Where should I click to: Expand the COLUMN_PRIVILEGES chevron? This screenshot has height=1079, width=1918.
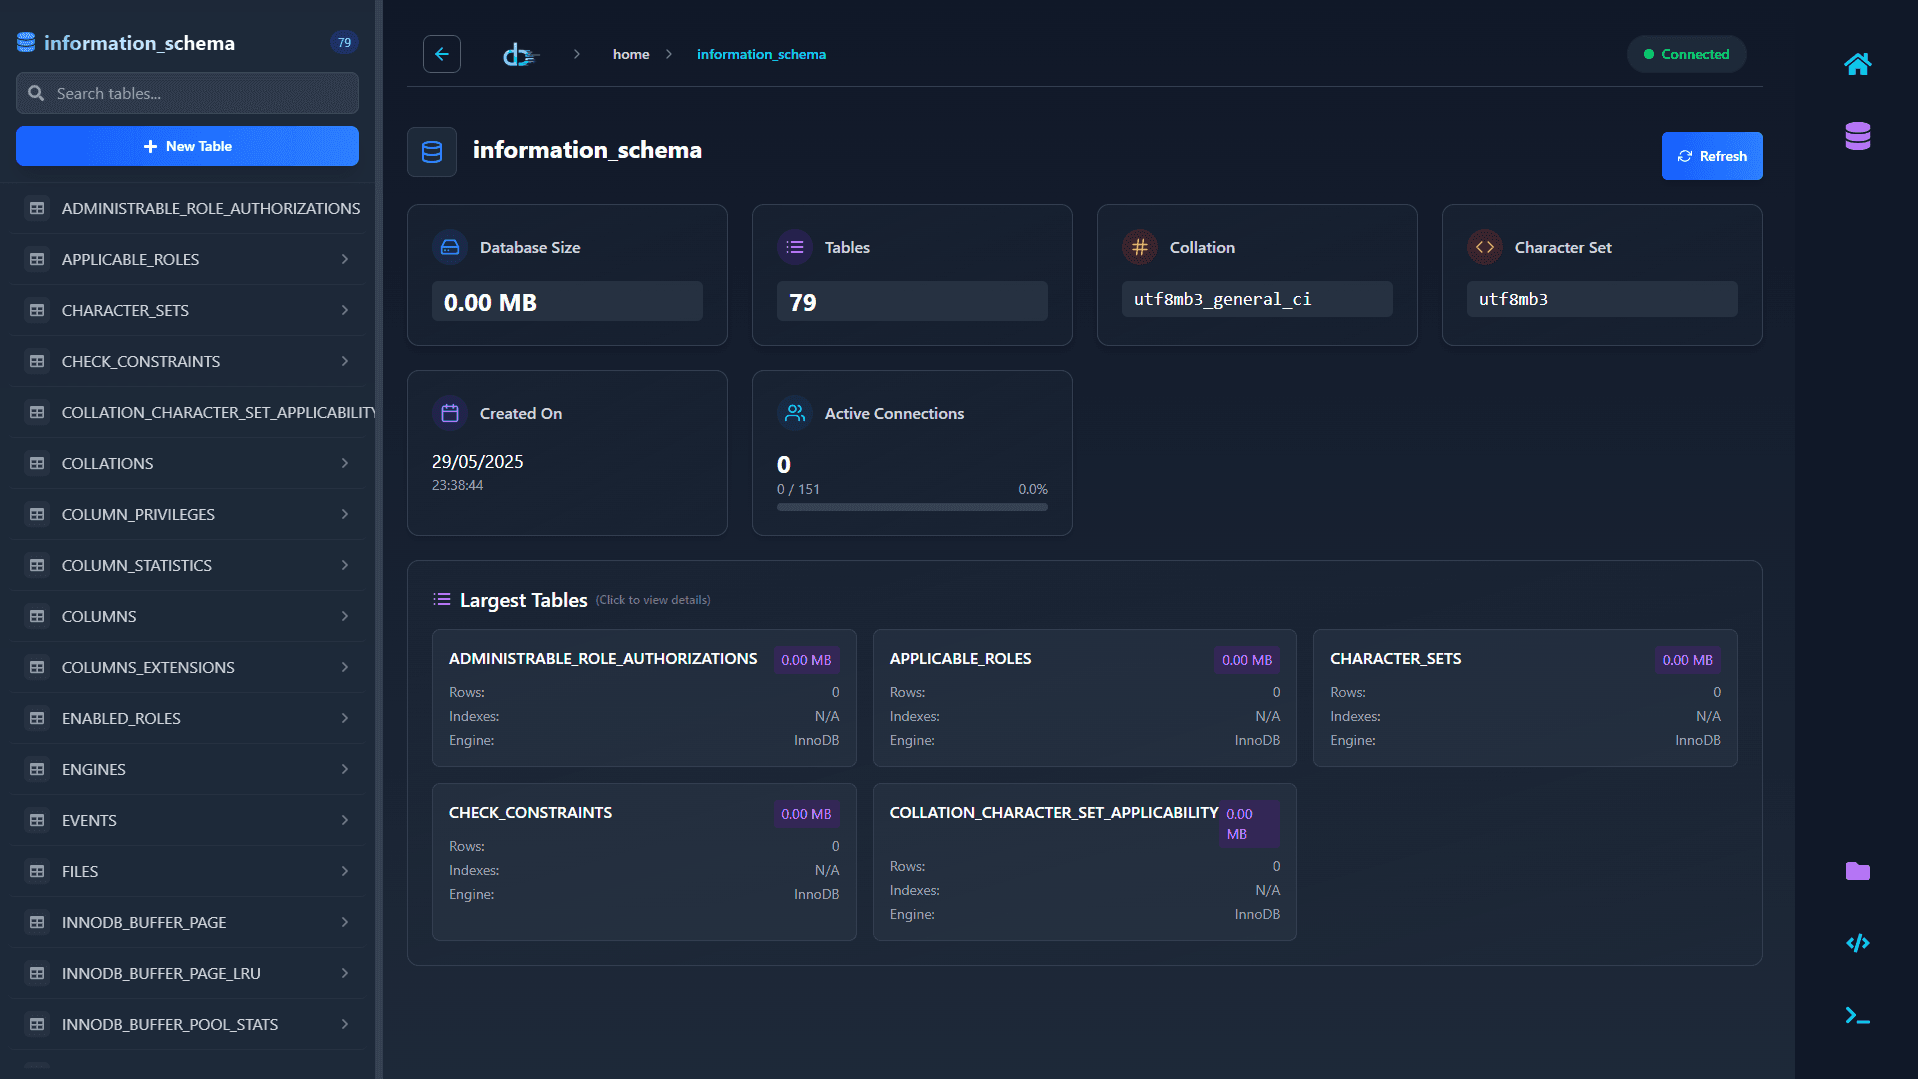tap(345, 514)
